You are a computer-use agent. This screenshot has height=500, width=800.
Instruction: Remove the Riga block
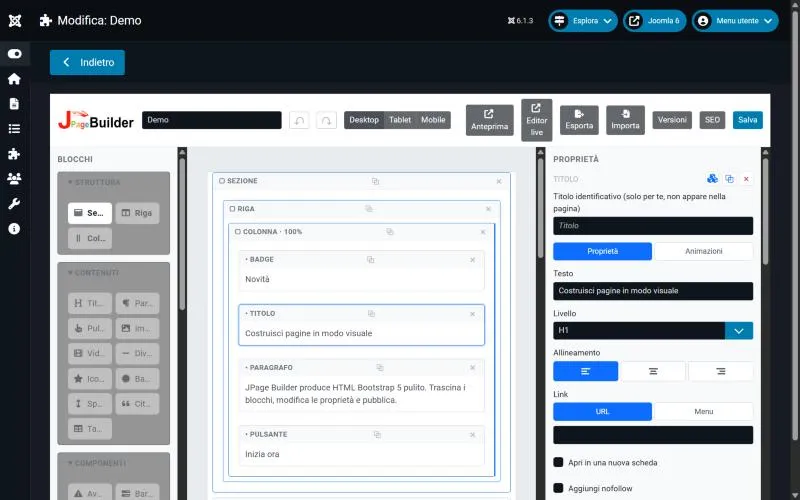click(x=488, y=209)
